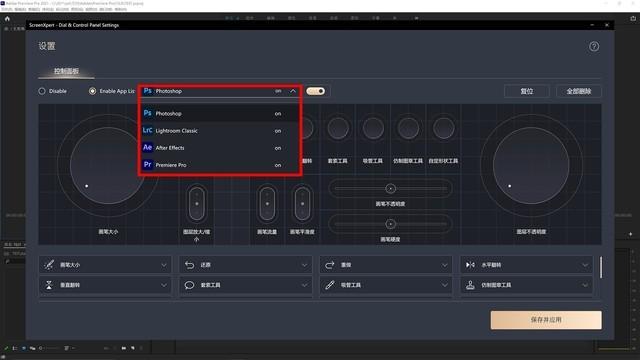The image size is (640, 360).
Task: Toggle the Photoshop on/off switch
Action: coord(316,91)
